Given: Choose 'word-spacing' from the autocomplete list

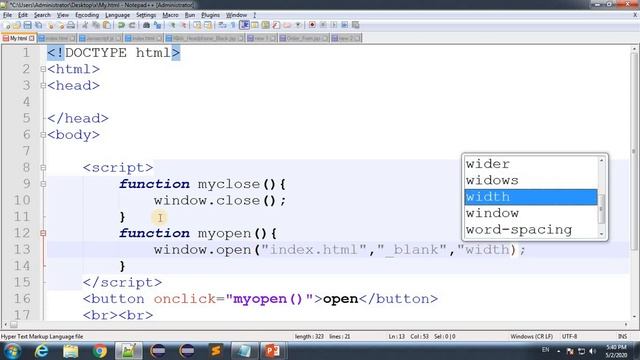Looking at the screenshot, I should point(531,229).
